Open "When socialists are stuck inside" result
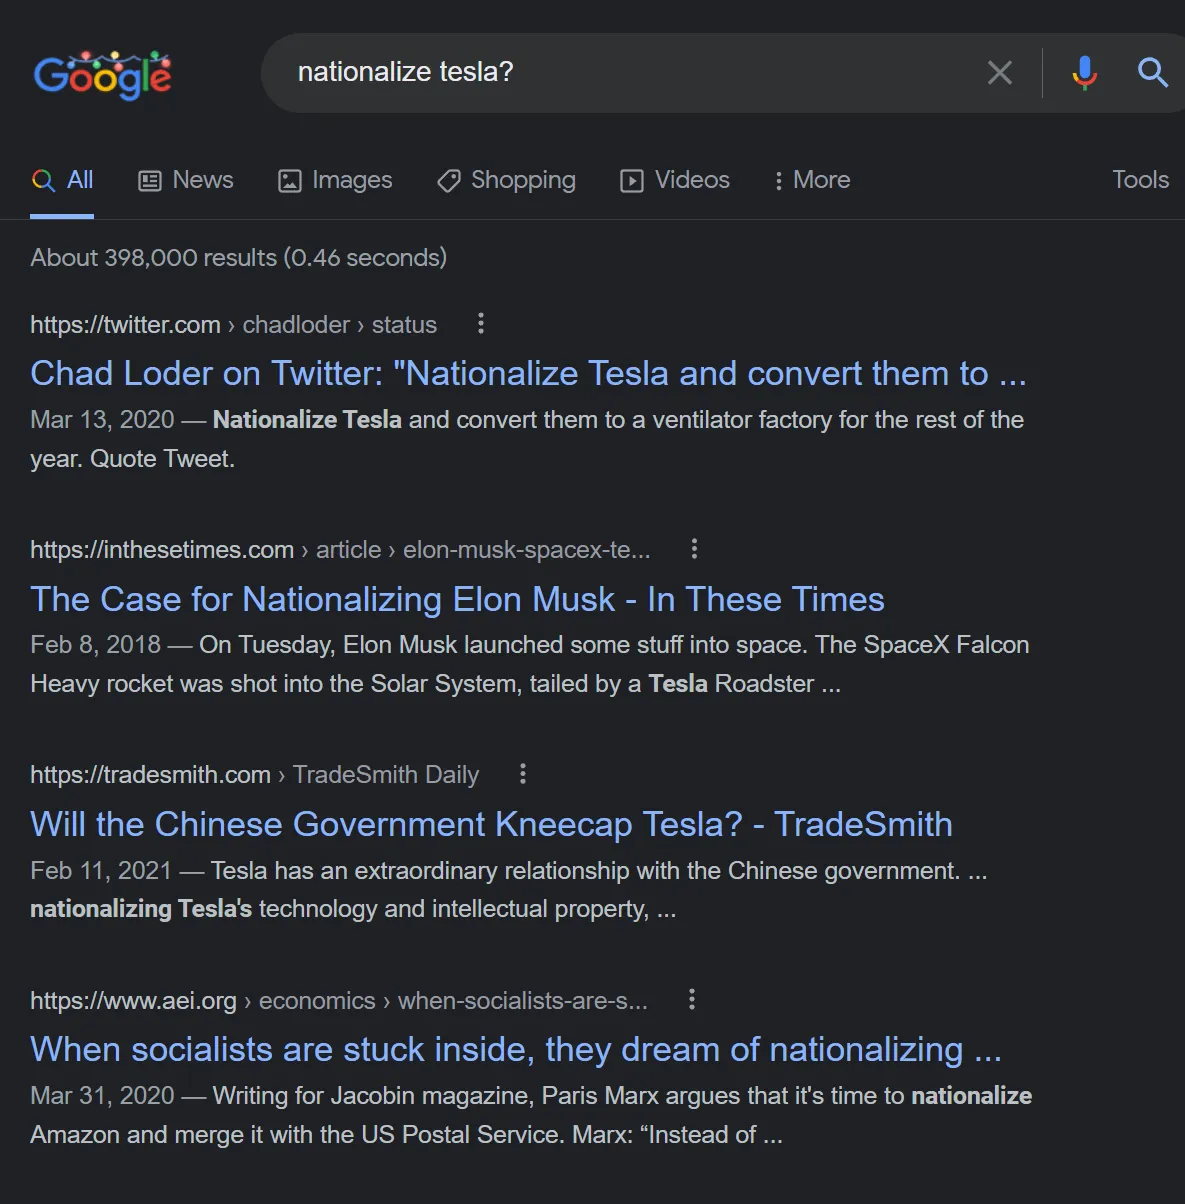The height and width of the screenshot is (1204, 1185). (516, 1049)
